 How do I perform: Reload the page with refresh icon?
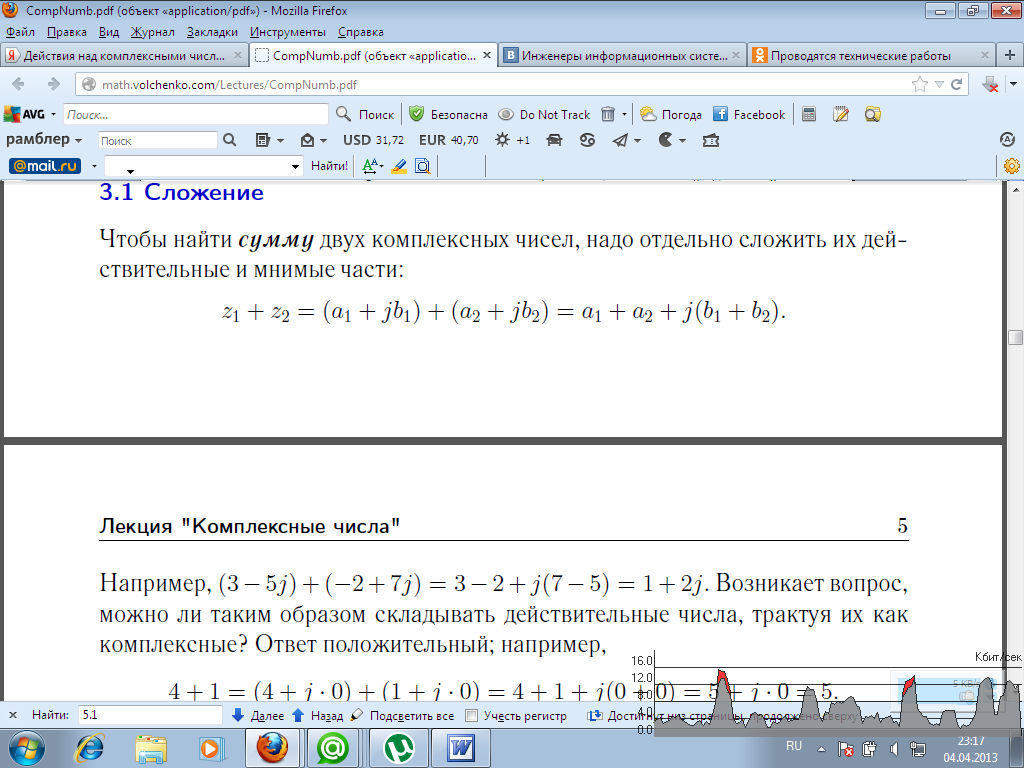pos(956,84)
